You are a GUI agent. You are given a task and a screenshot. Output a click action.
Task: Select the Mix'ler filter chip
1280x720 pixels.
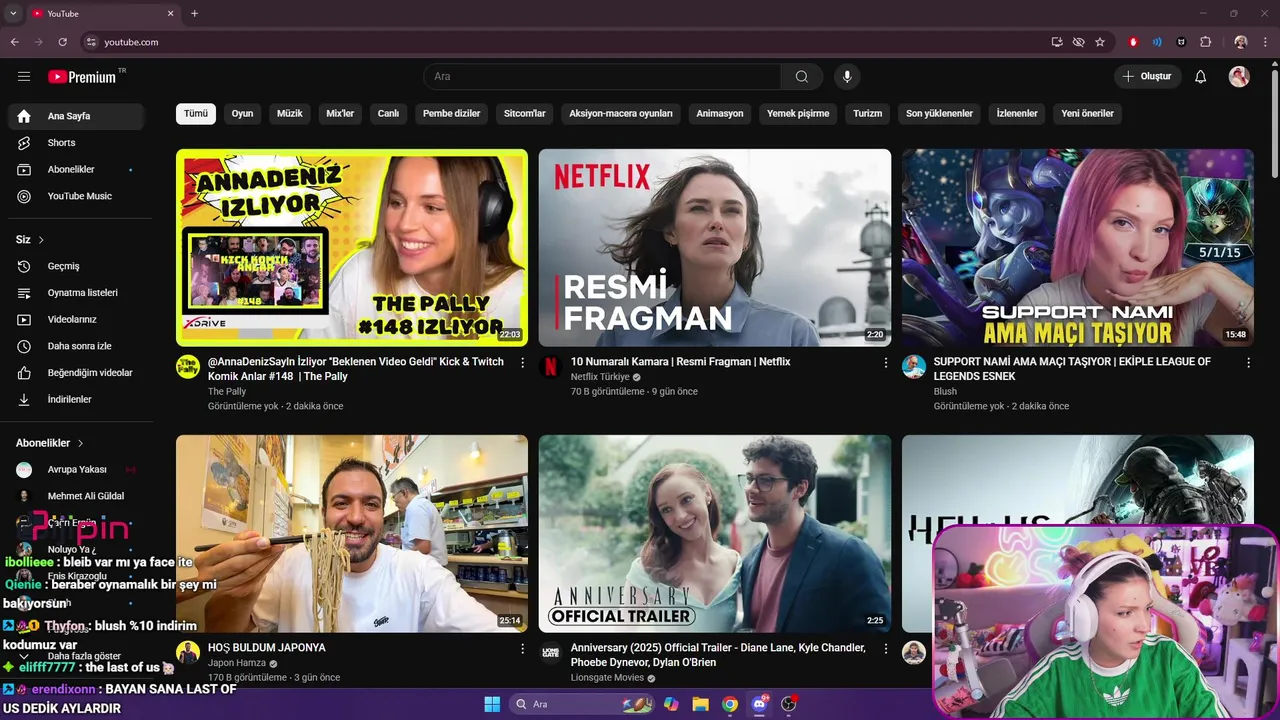tap(340, 114)
